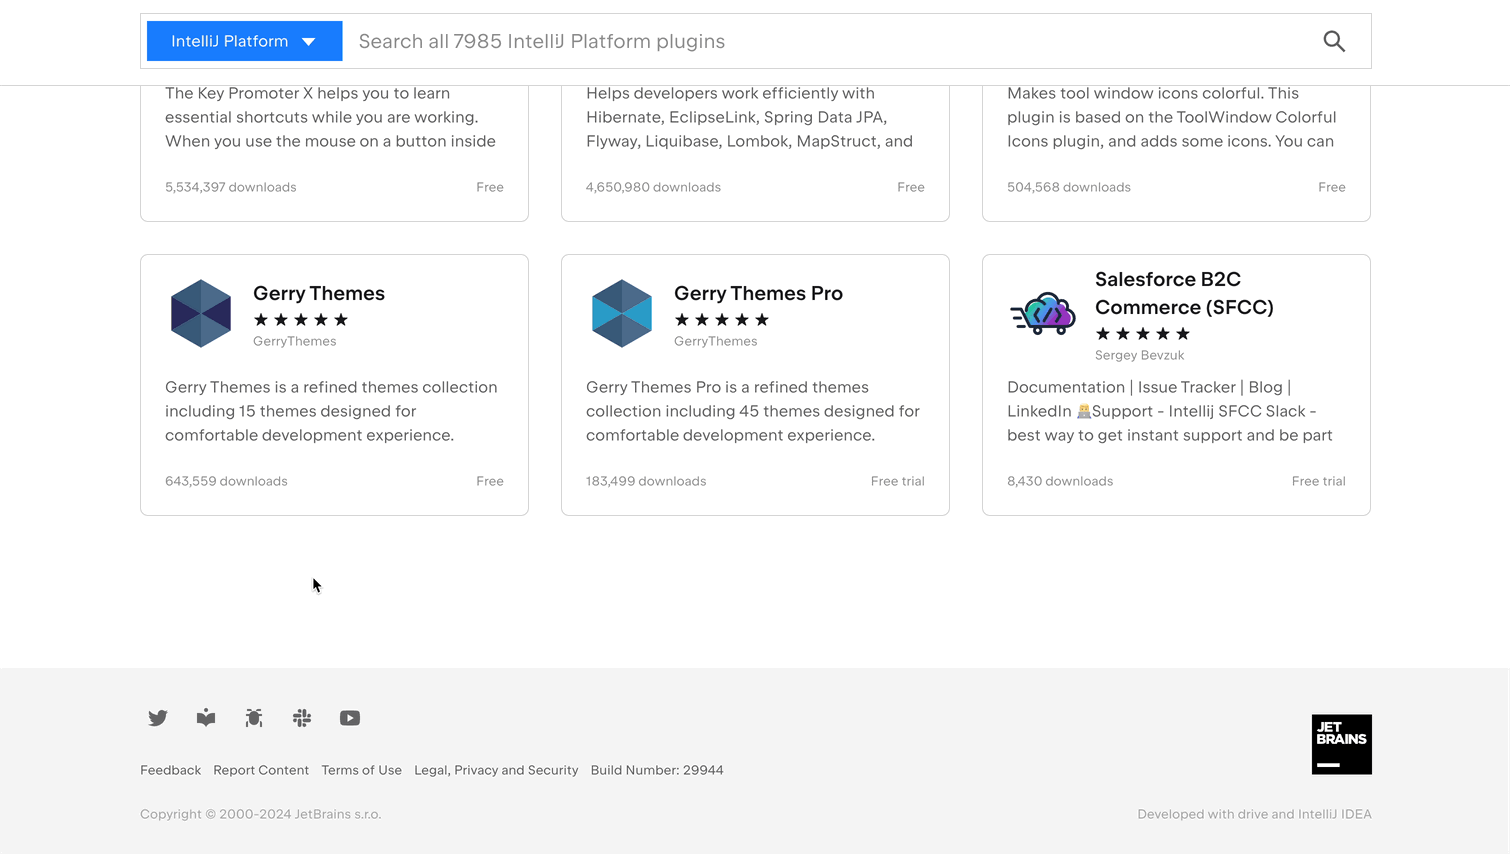Click the JetBrains logo
This screenshot has width=1510, height=854.
[1341, 744]
